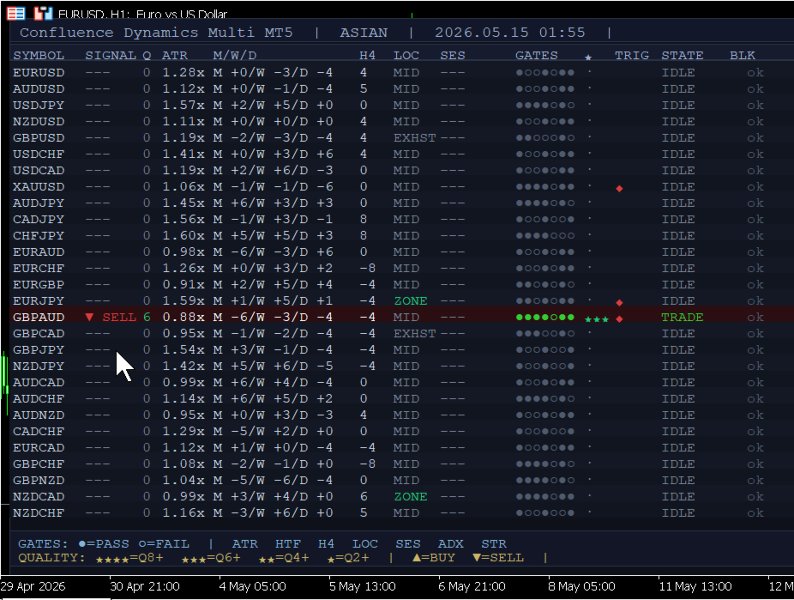Click the gate dots in NZDCHF row
794x600 pixels.
pyautogui.click(x=545, y=513)
